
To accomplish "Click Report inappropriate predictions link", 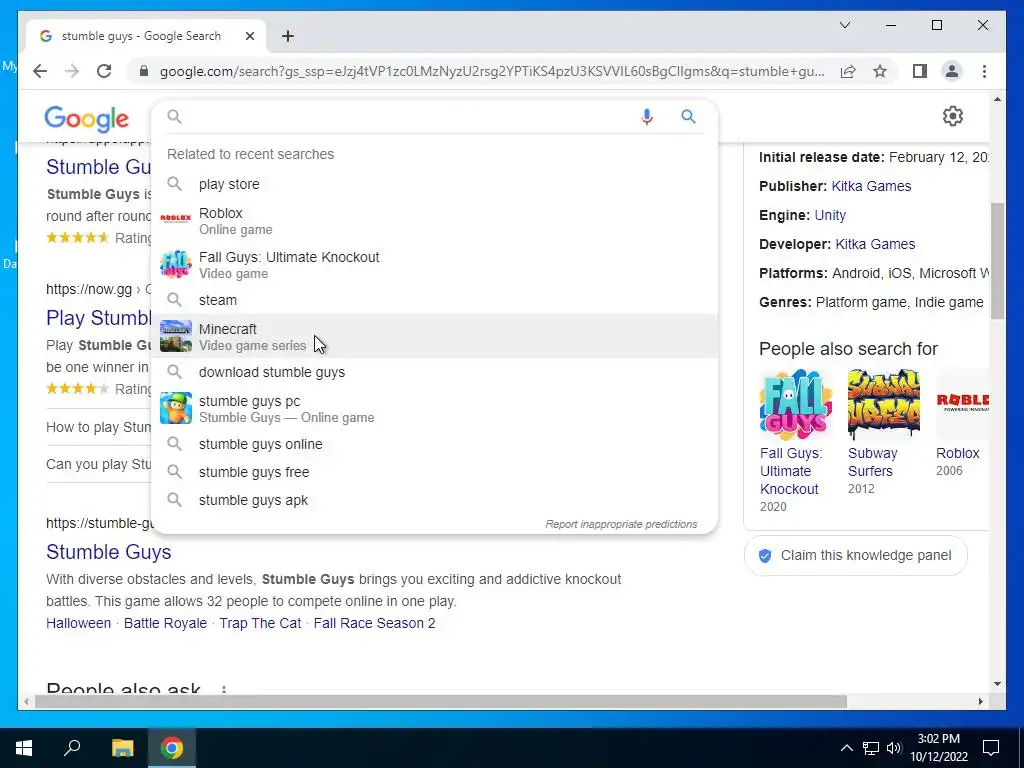I will coord(621,524).
